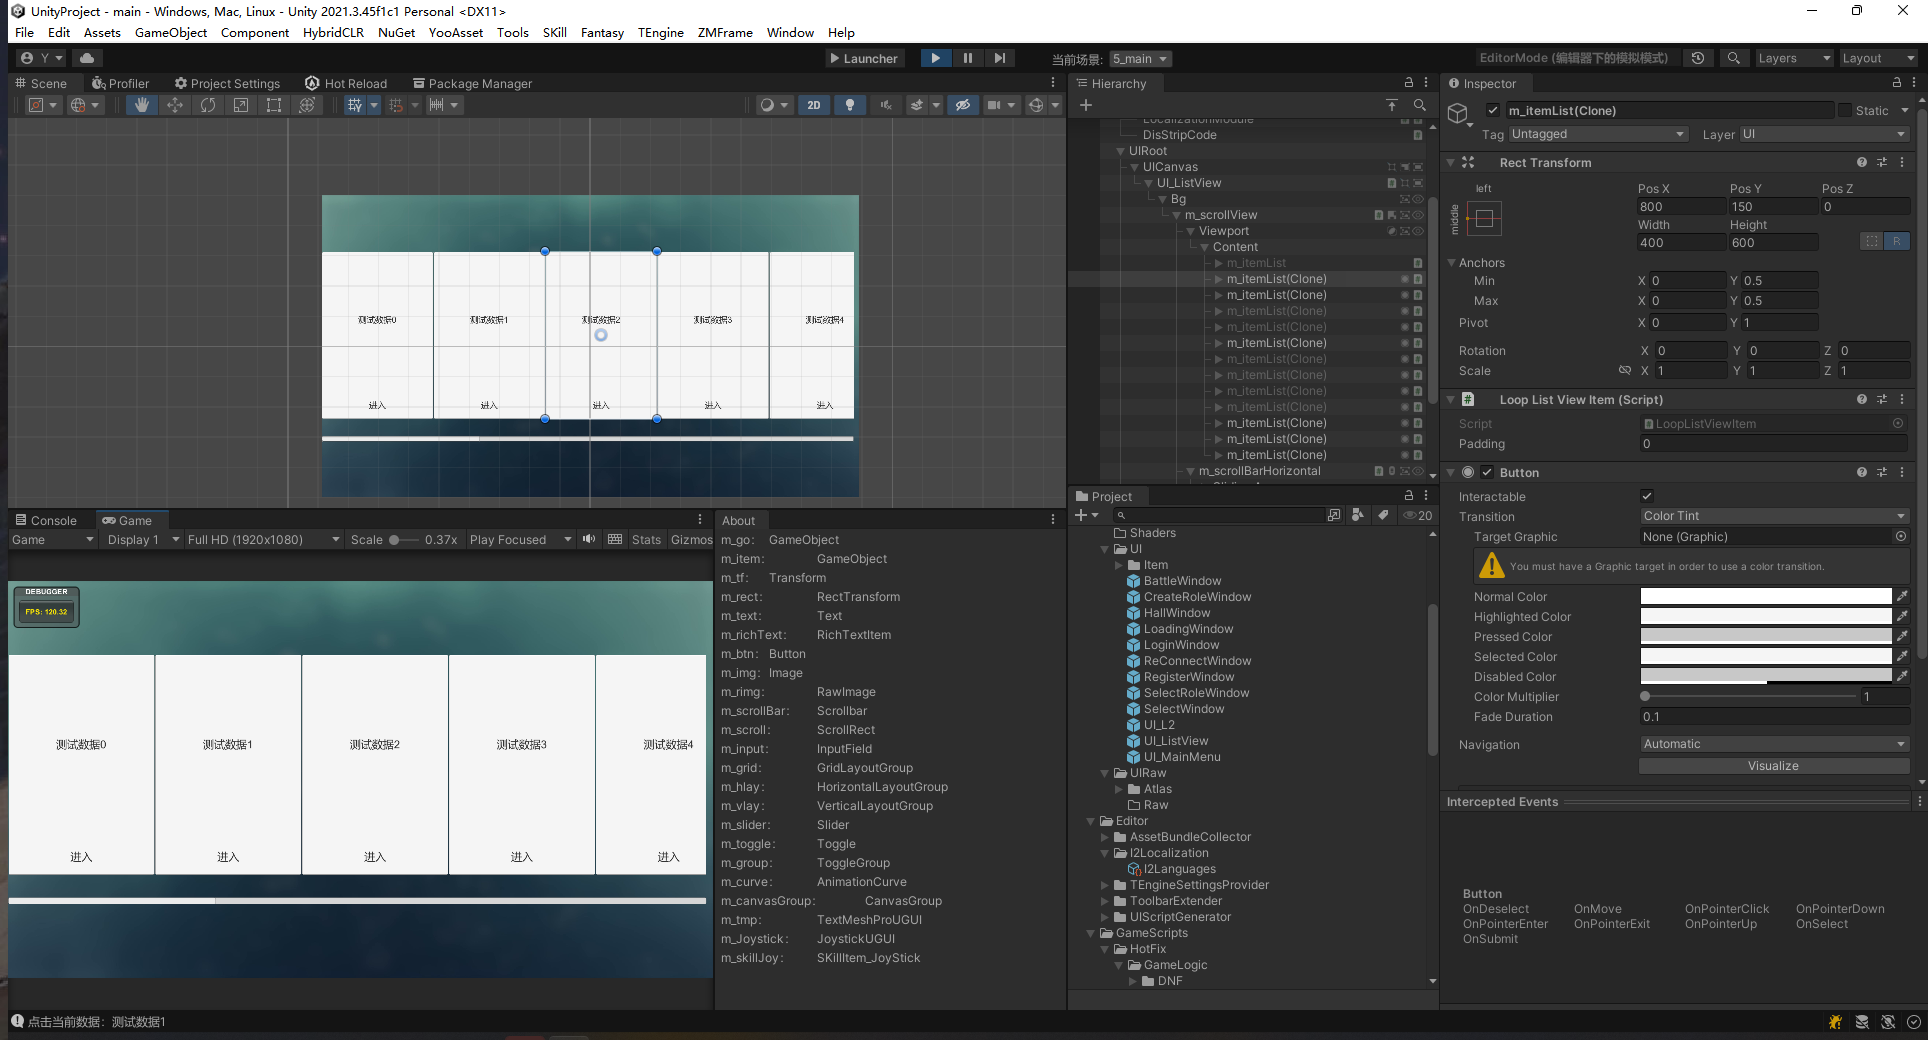
Task: Disable the Button component enable checkbox
Action: (x=1487, y=472)
